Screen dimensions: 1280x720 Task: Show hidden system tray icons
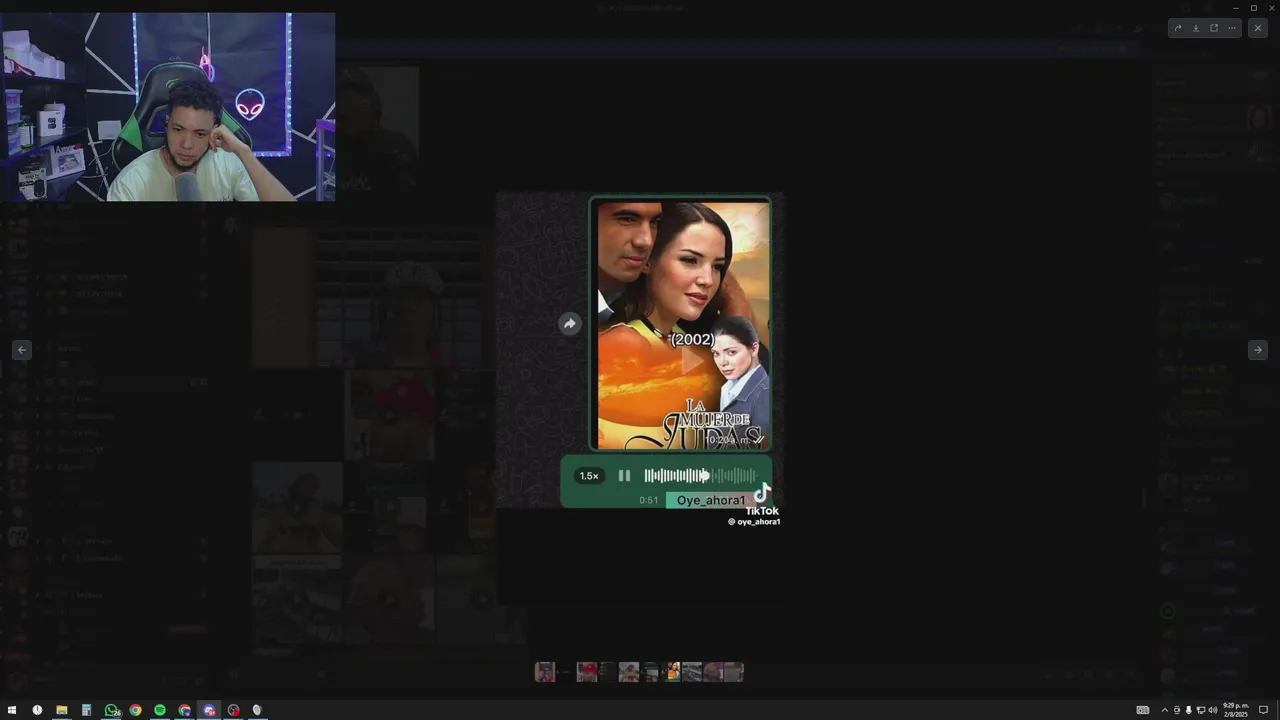[1164, 710]
